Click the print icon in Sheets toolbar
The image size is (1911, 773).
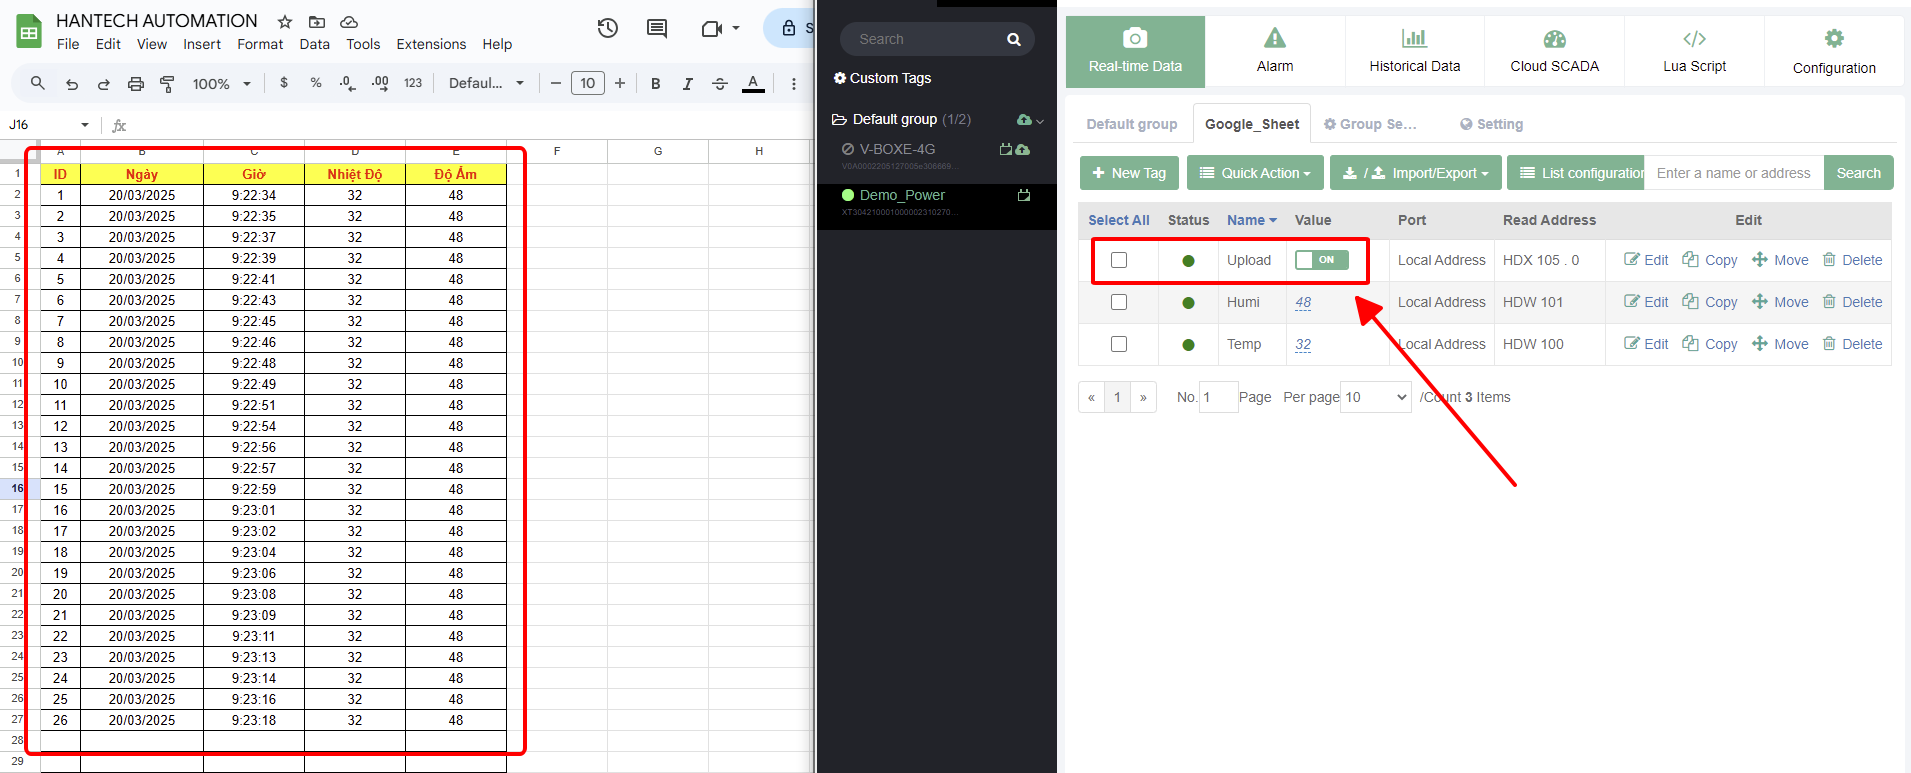point(135,84)
